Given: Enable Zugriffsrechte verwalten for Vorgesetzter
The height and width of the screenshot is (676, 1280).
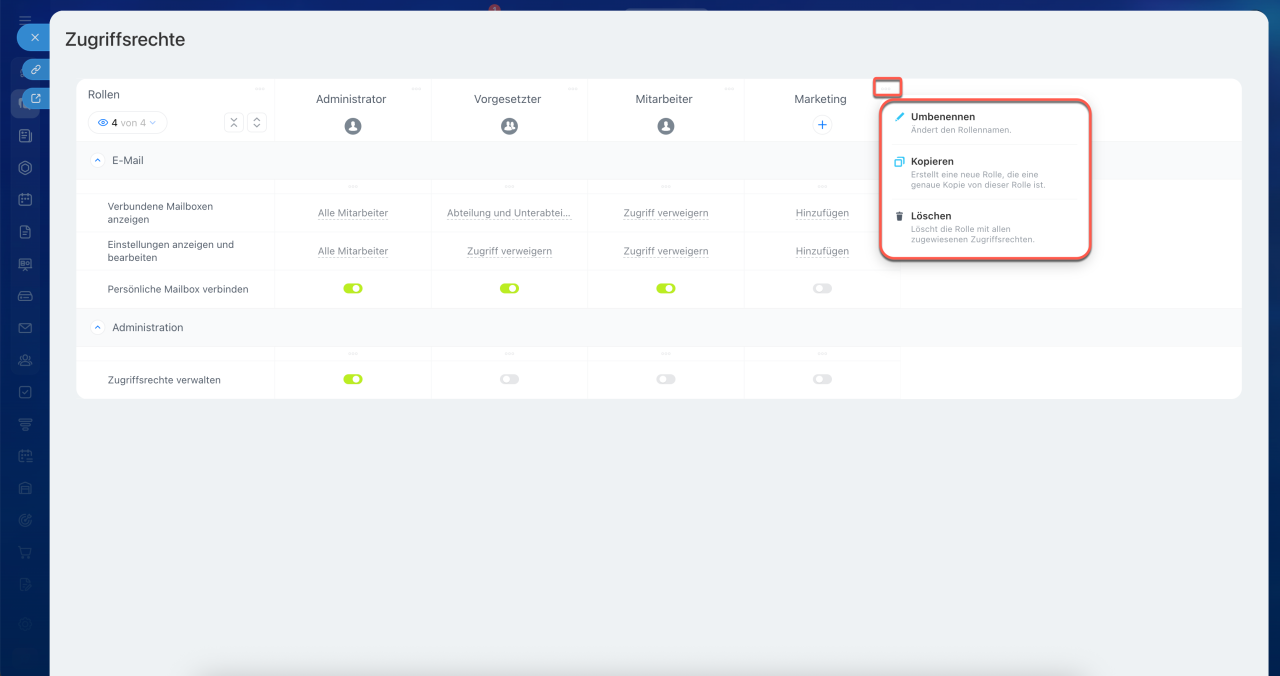Looking at the screenshot, I should point(509,379).
